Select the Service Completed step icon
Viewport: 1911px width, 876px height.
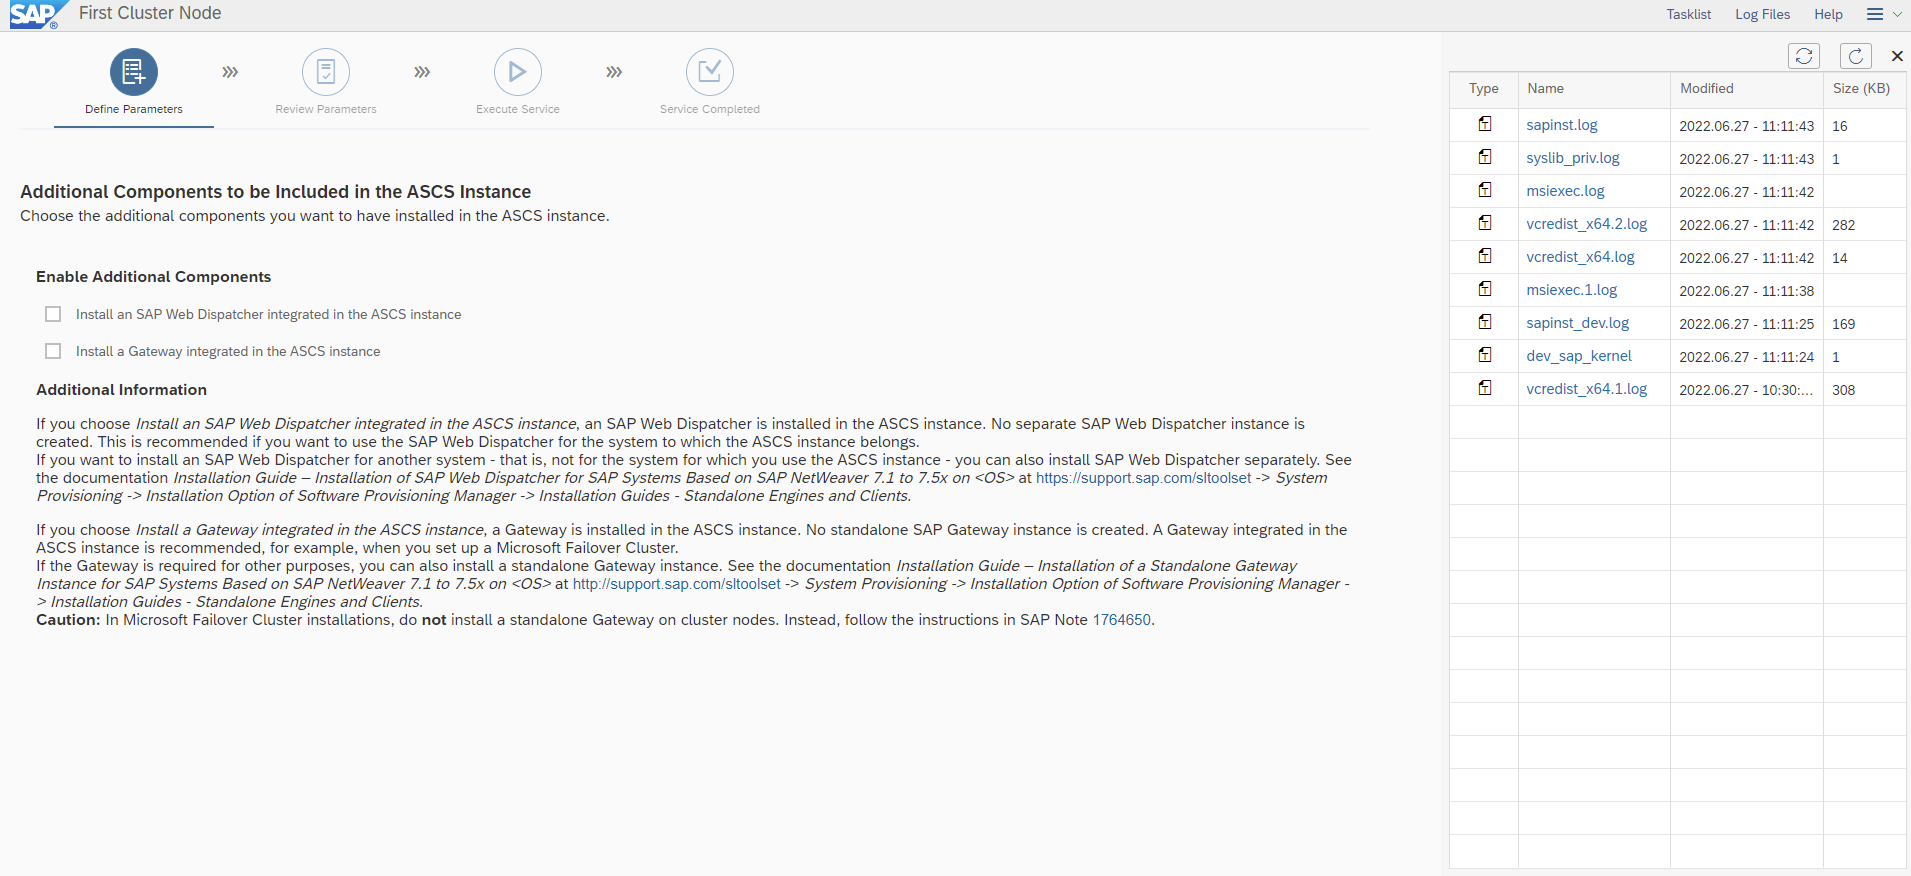click(710, 72)
